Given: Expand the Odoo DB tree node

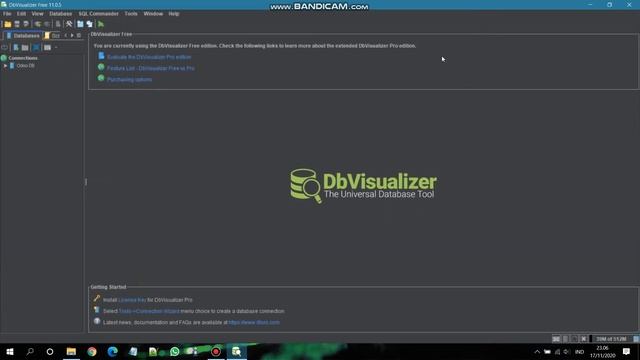Looking at the screenshot, I should pos(5,65).
